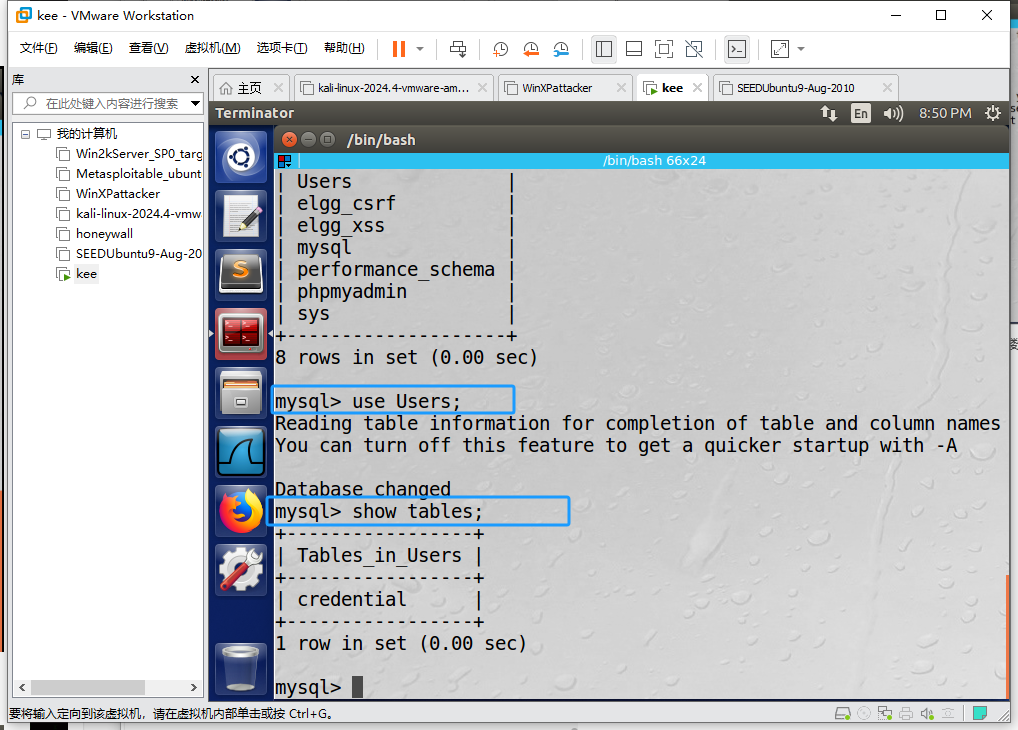The image size is (1018, 730).
Task: Launch Firefox from the Ubuntu dock
Action: (x=241, y=510)
